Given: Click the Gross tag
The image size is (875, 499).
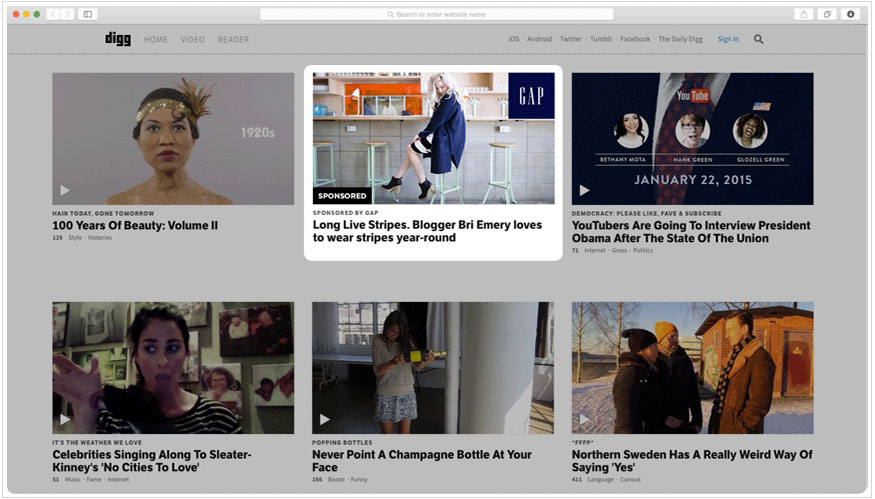Looking at the screenshot, I should 619,251.
